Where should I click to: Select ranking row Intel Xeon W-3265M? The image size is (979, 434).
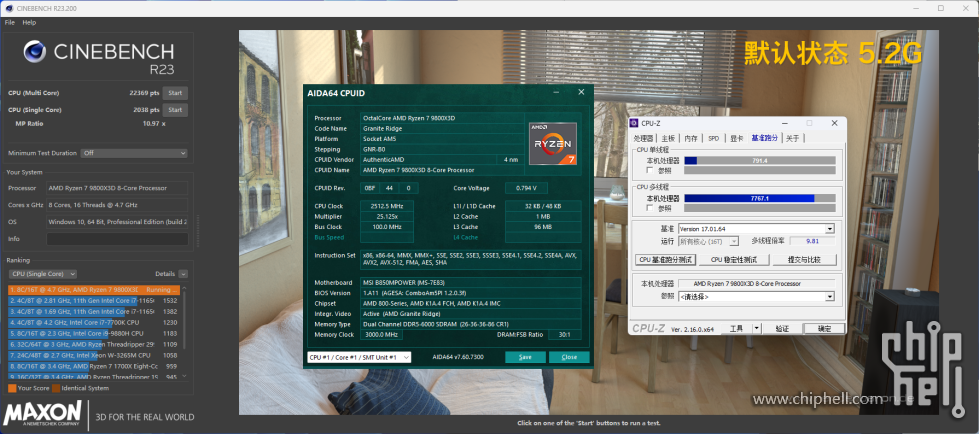pyautogui.click(x=94, y=355)
